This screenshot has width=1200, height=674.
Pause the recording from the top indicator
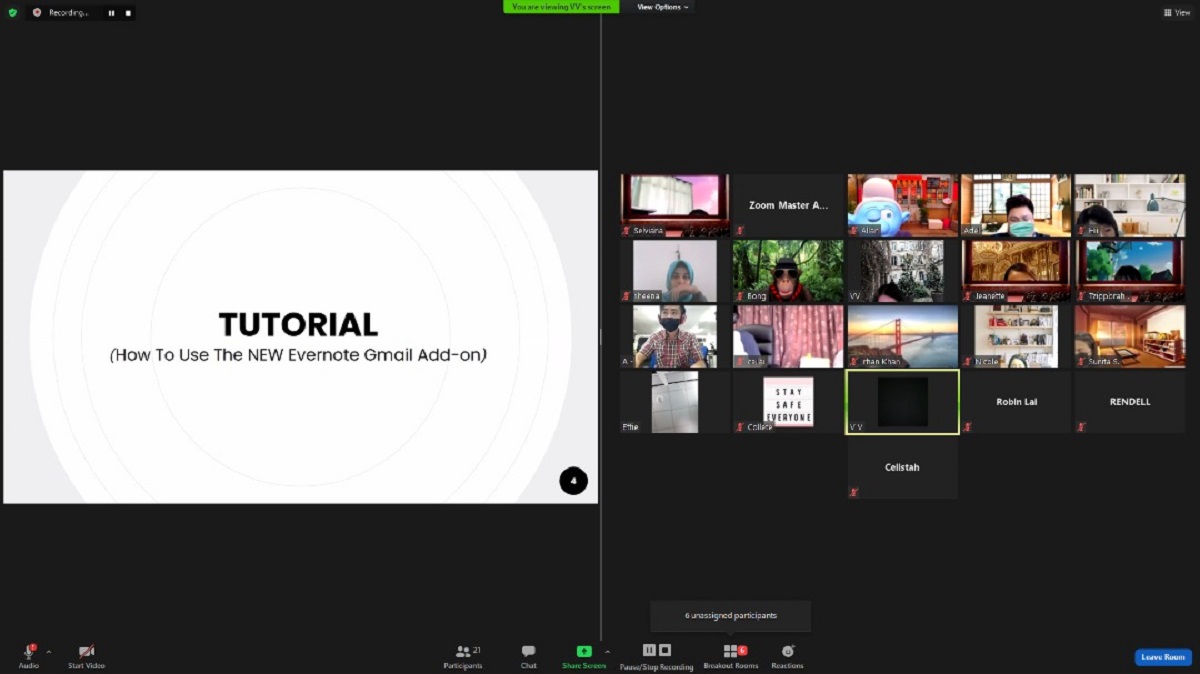click(x=111, y=13)
